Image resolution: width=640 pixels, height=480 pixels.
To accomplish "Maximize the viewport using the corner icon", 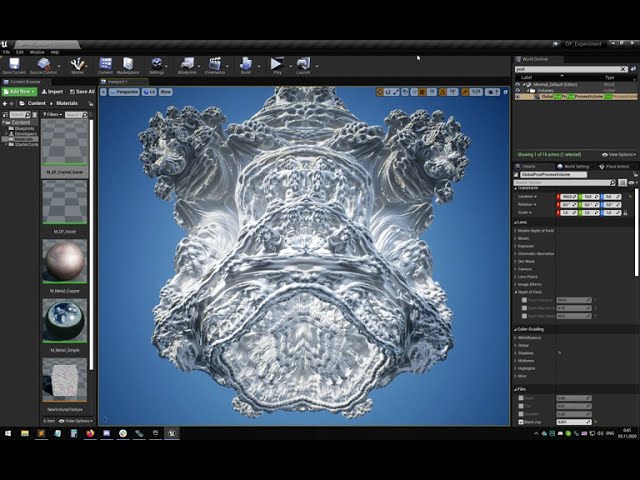I will 505,92.
